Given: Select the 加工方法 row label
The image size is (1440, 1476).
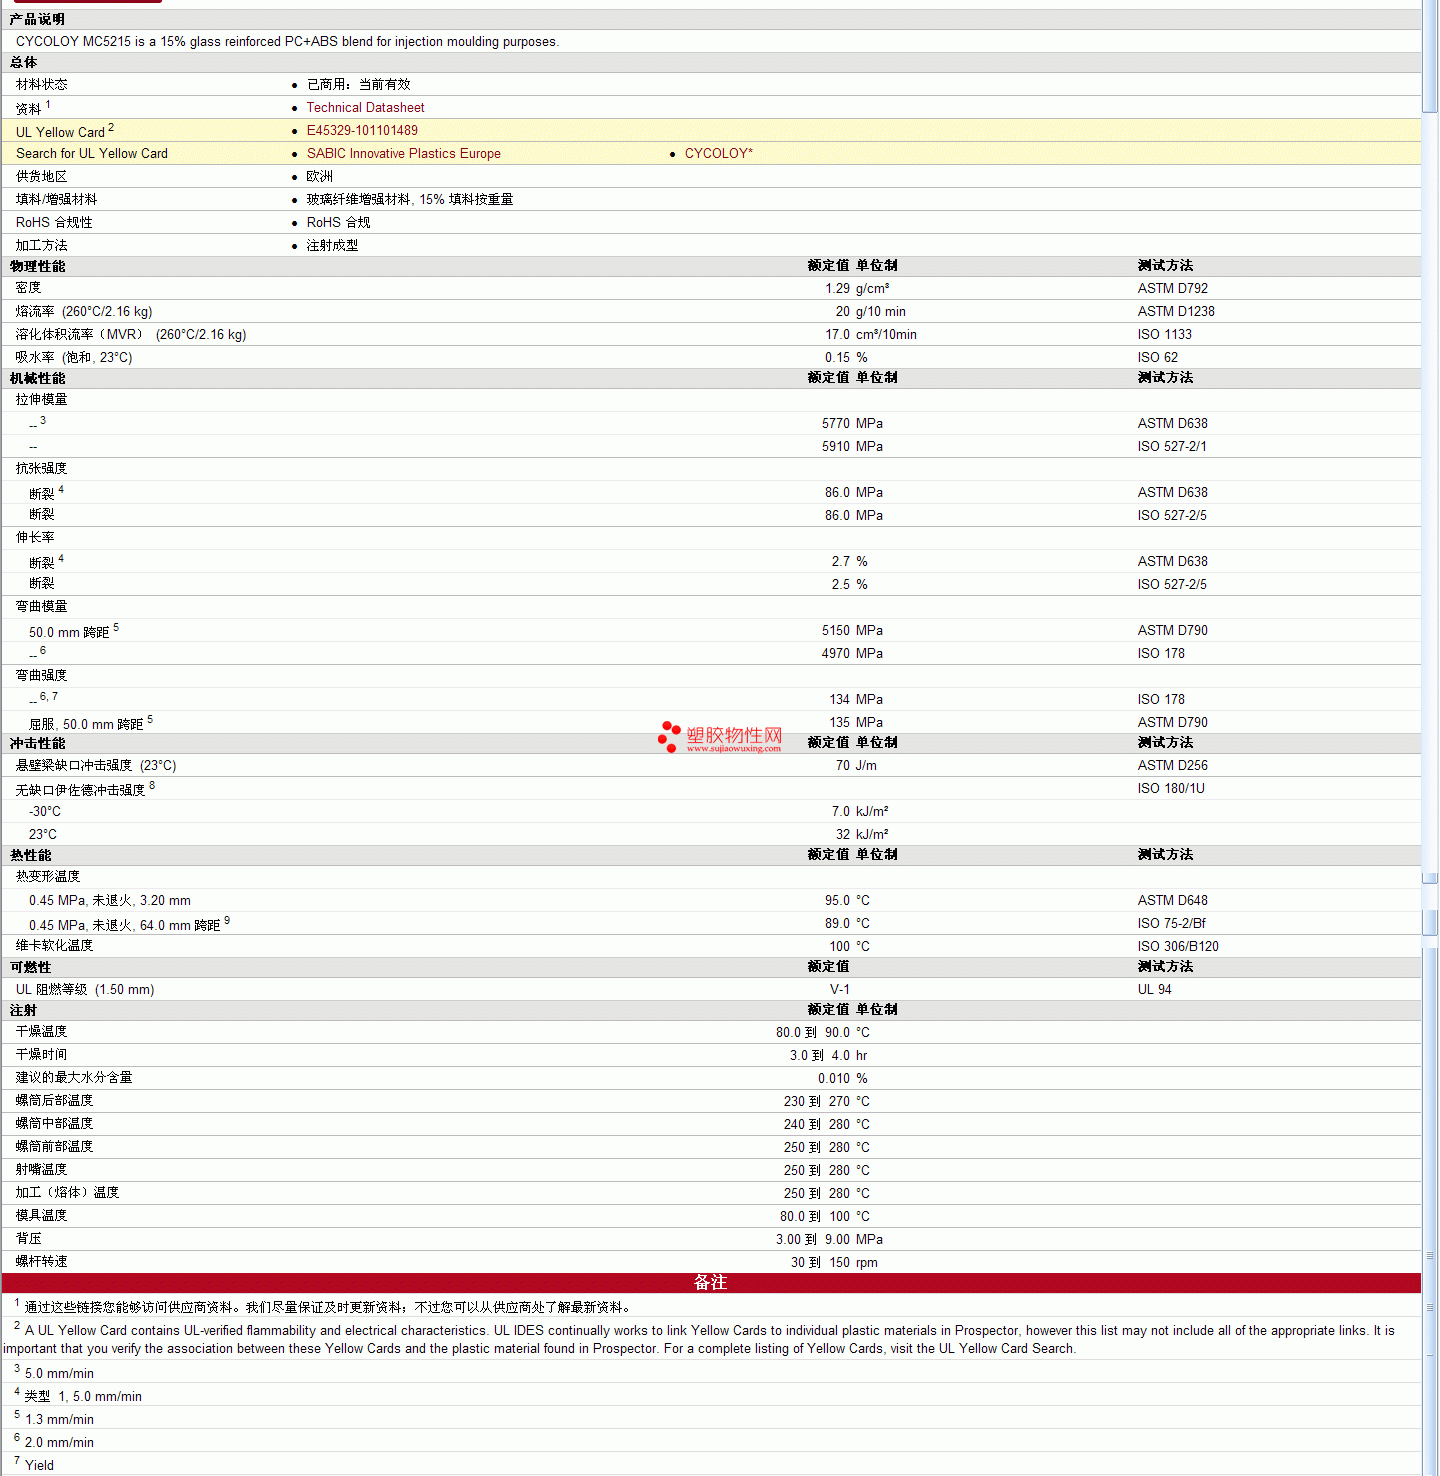Looking at the screenshot, I should 41,246.
